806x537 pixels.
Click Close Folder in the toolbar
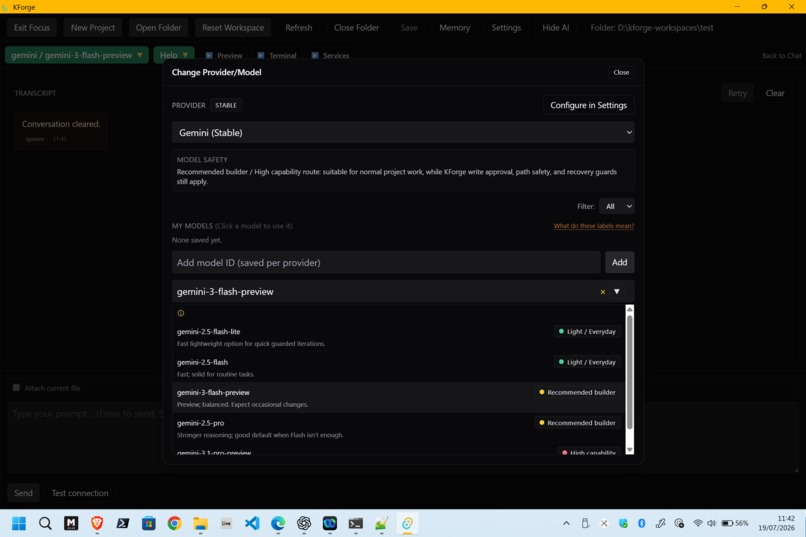356,28
